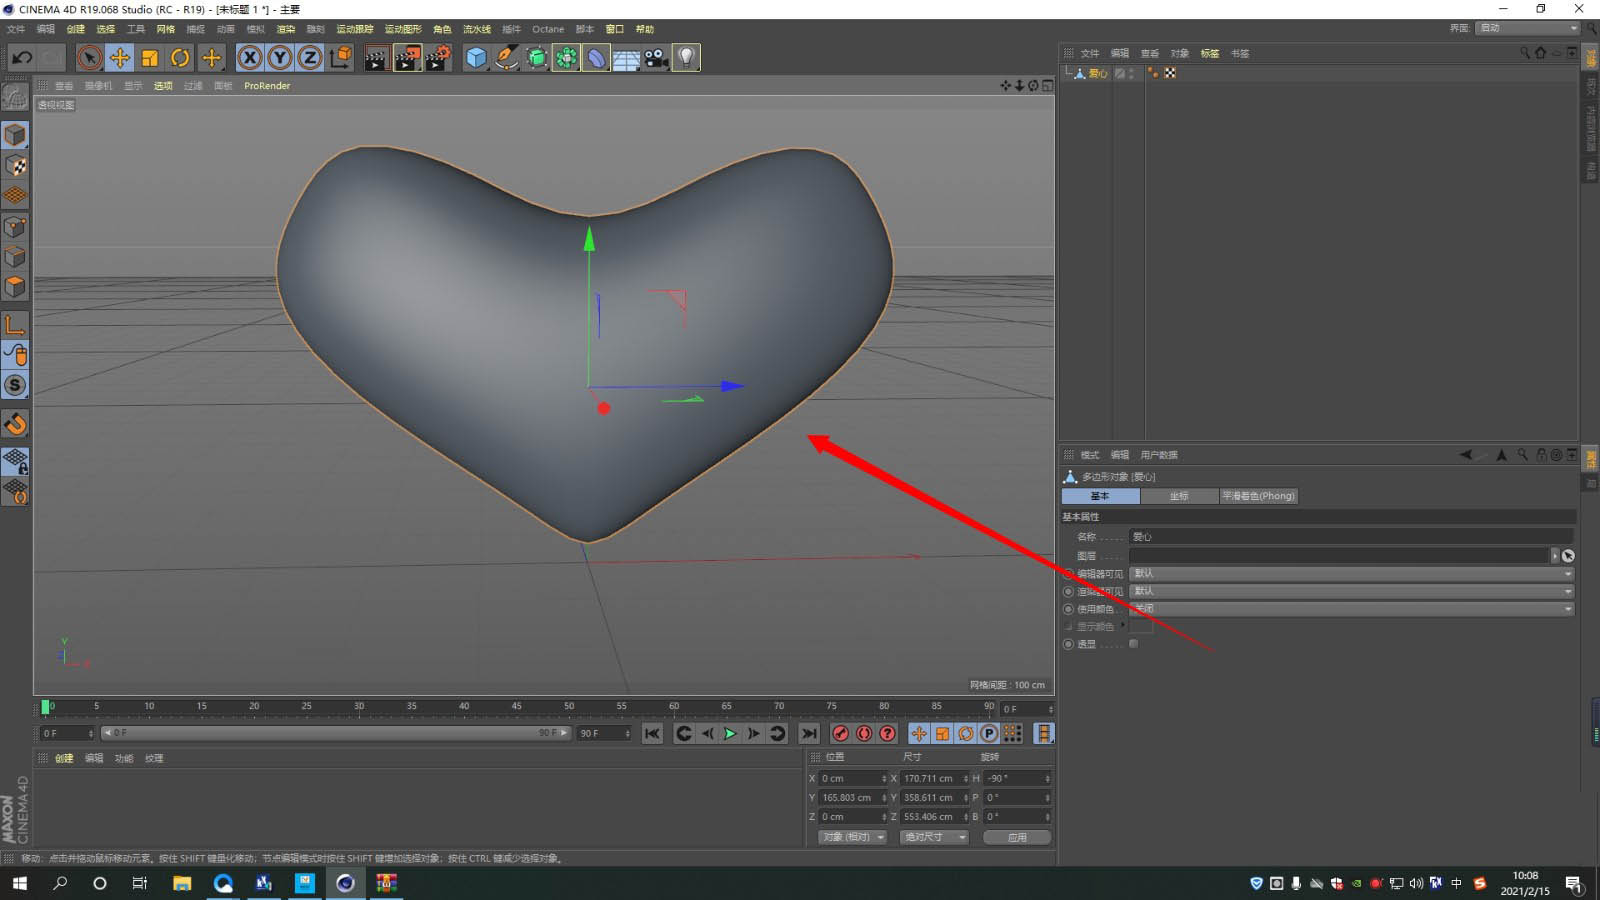
Task: Open the 对象(相对) coordinates dropdown
Action: (852, 837)
